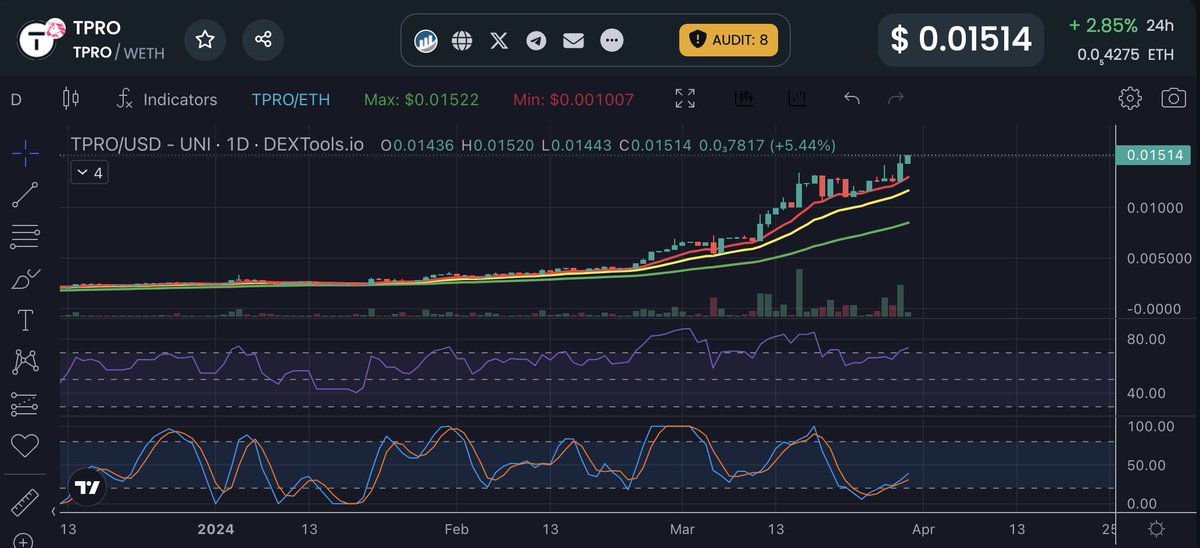Click the 2024 label on time axis
Screen dimensions: 1200x548
pos(214,529)
